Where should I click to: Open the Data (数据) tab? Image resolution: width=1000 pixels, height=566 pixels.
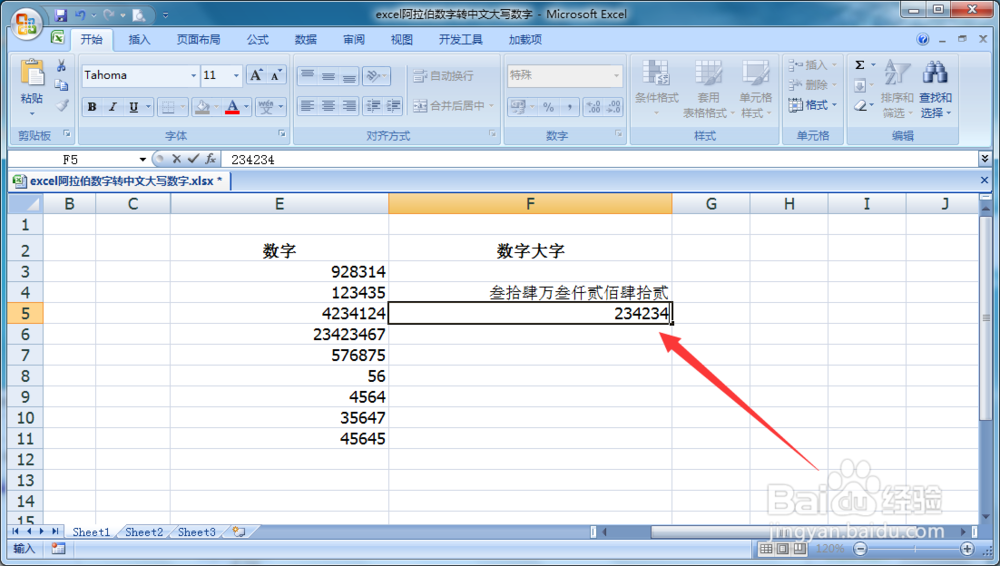[305, 40]
